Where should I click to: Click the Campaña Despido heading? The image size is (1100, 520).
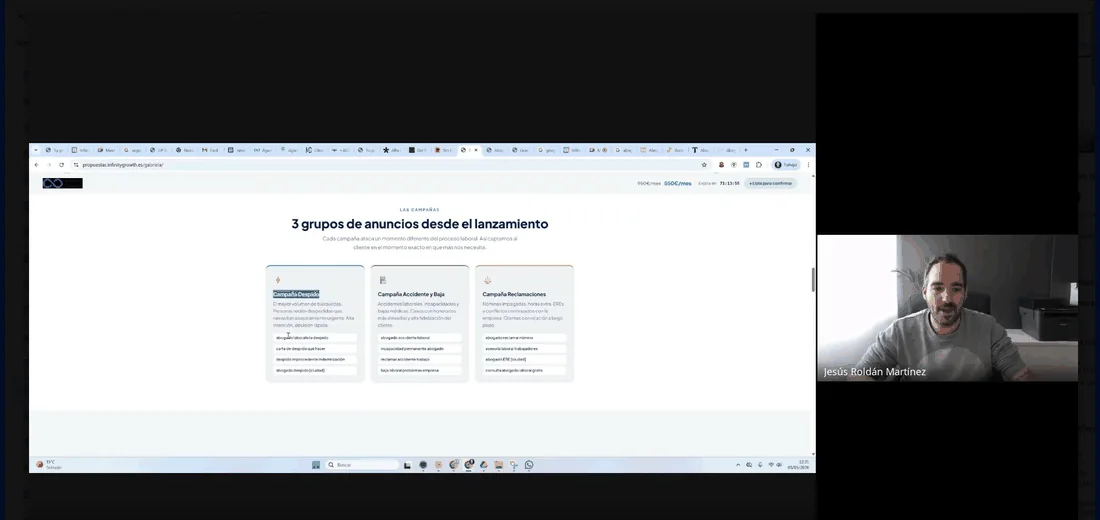pyautogui.click(x=296, y=294)
